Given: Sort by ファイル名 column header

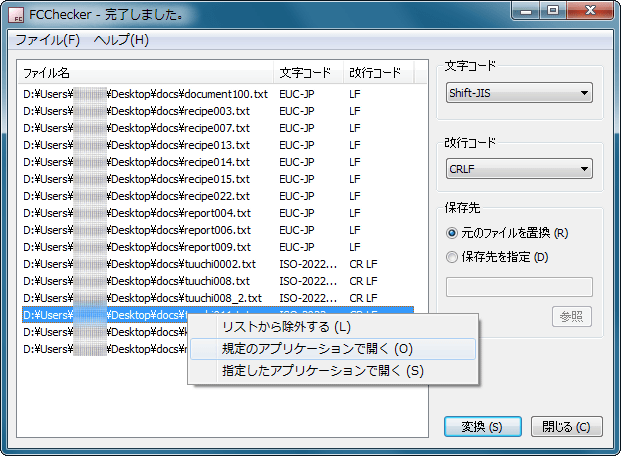Looking at the screenshot, I should (x=146, y=73).
